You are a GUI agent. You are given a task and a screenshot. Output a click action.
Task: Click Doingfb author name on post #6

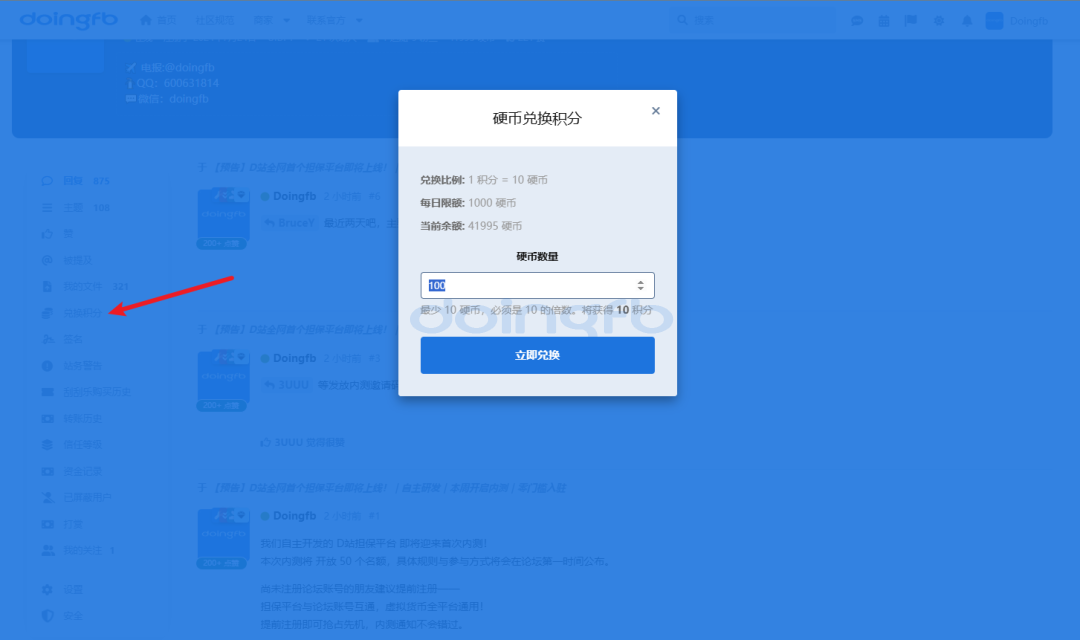pos(294,196)
